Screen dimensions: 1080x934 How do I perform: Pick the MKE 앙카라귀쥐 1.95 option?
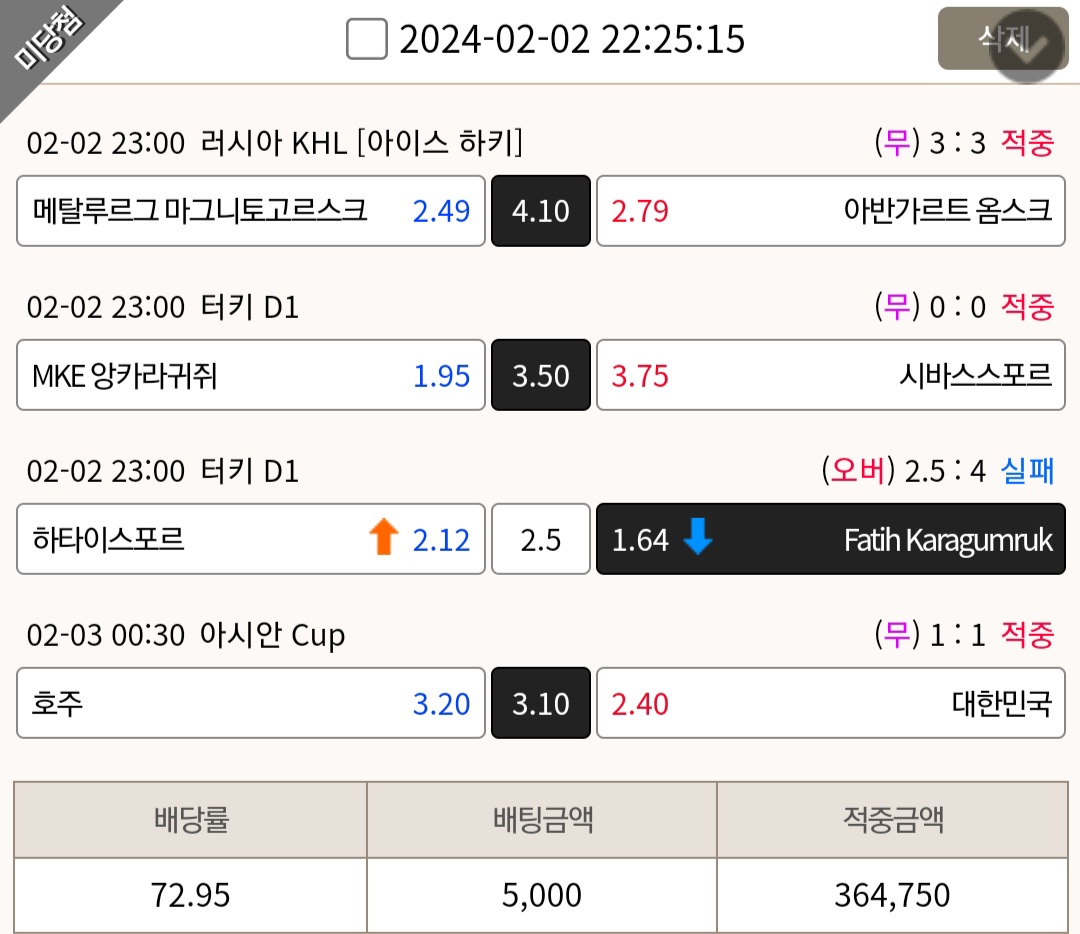point(251,375)
